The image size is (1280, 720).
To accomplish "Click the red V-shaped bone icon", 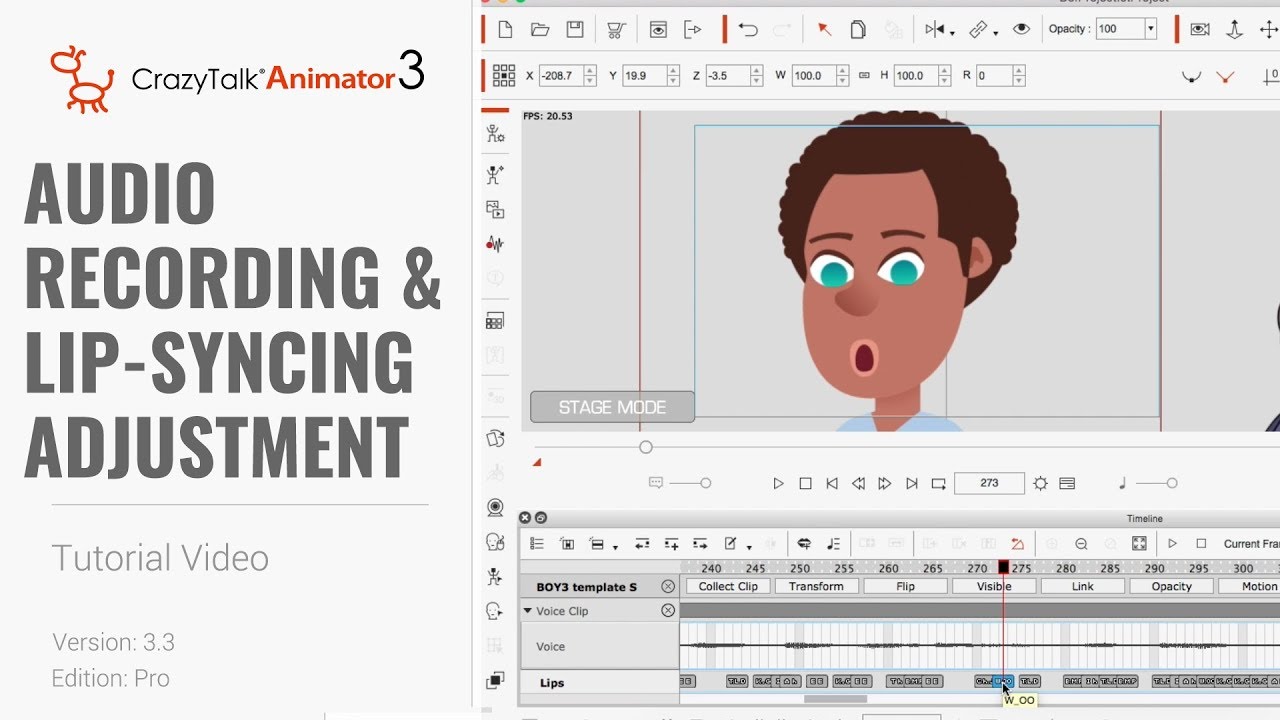I will (1225, 77).
